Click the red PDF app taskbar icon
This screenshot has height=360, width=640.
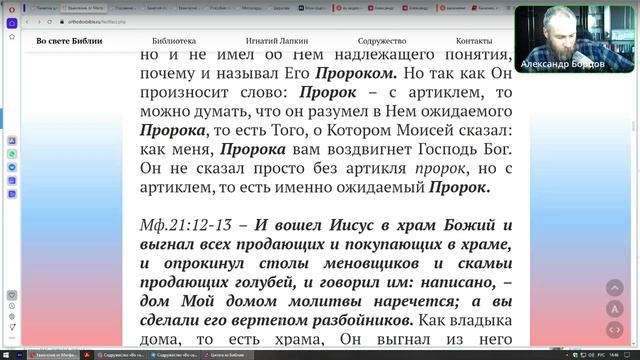tap(87, 355)
